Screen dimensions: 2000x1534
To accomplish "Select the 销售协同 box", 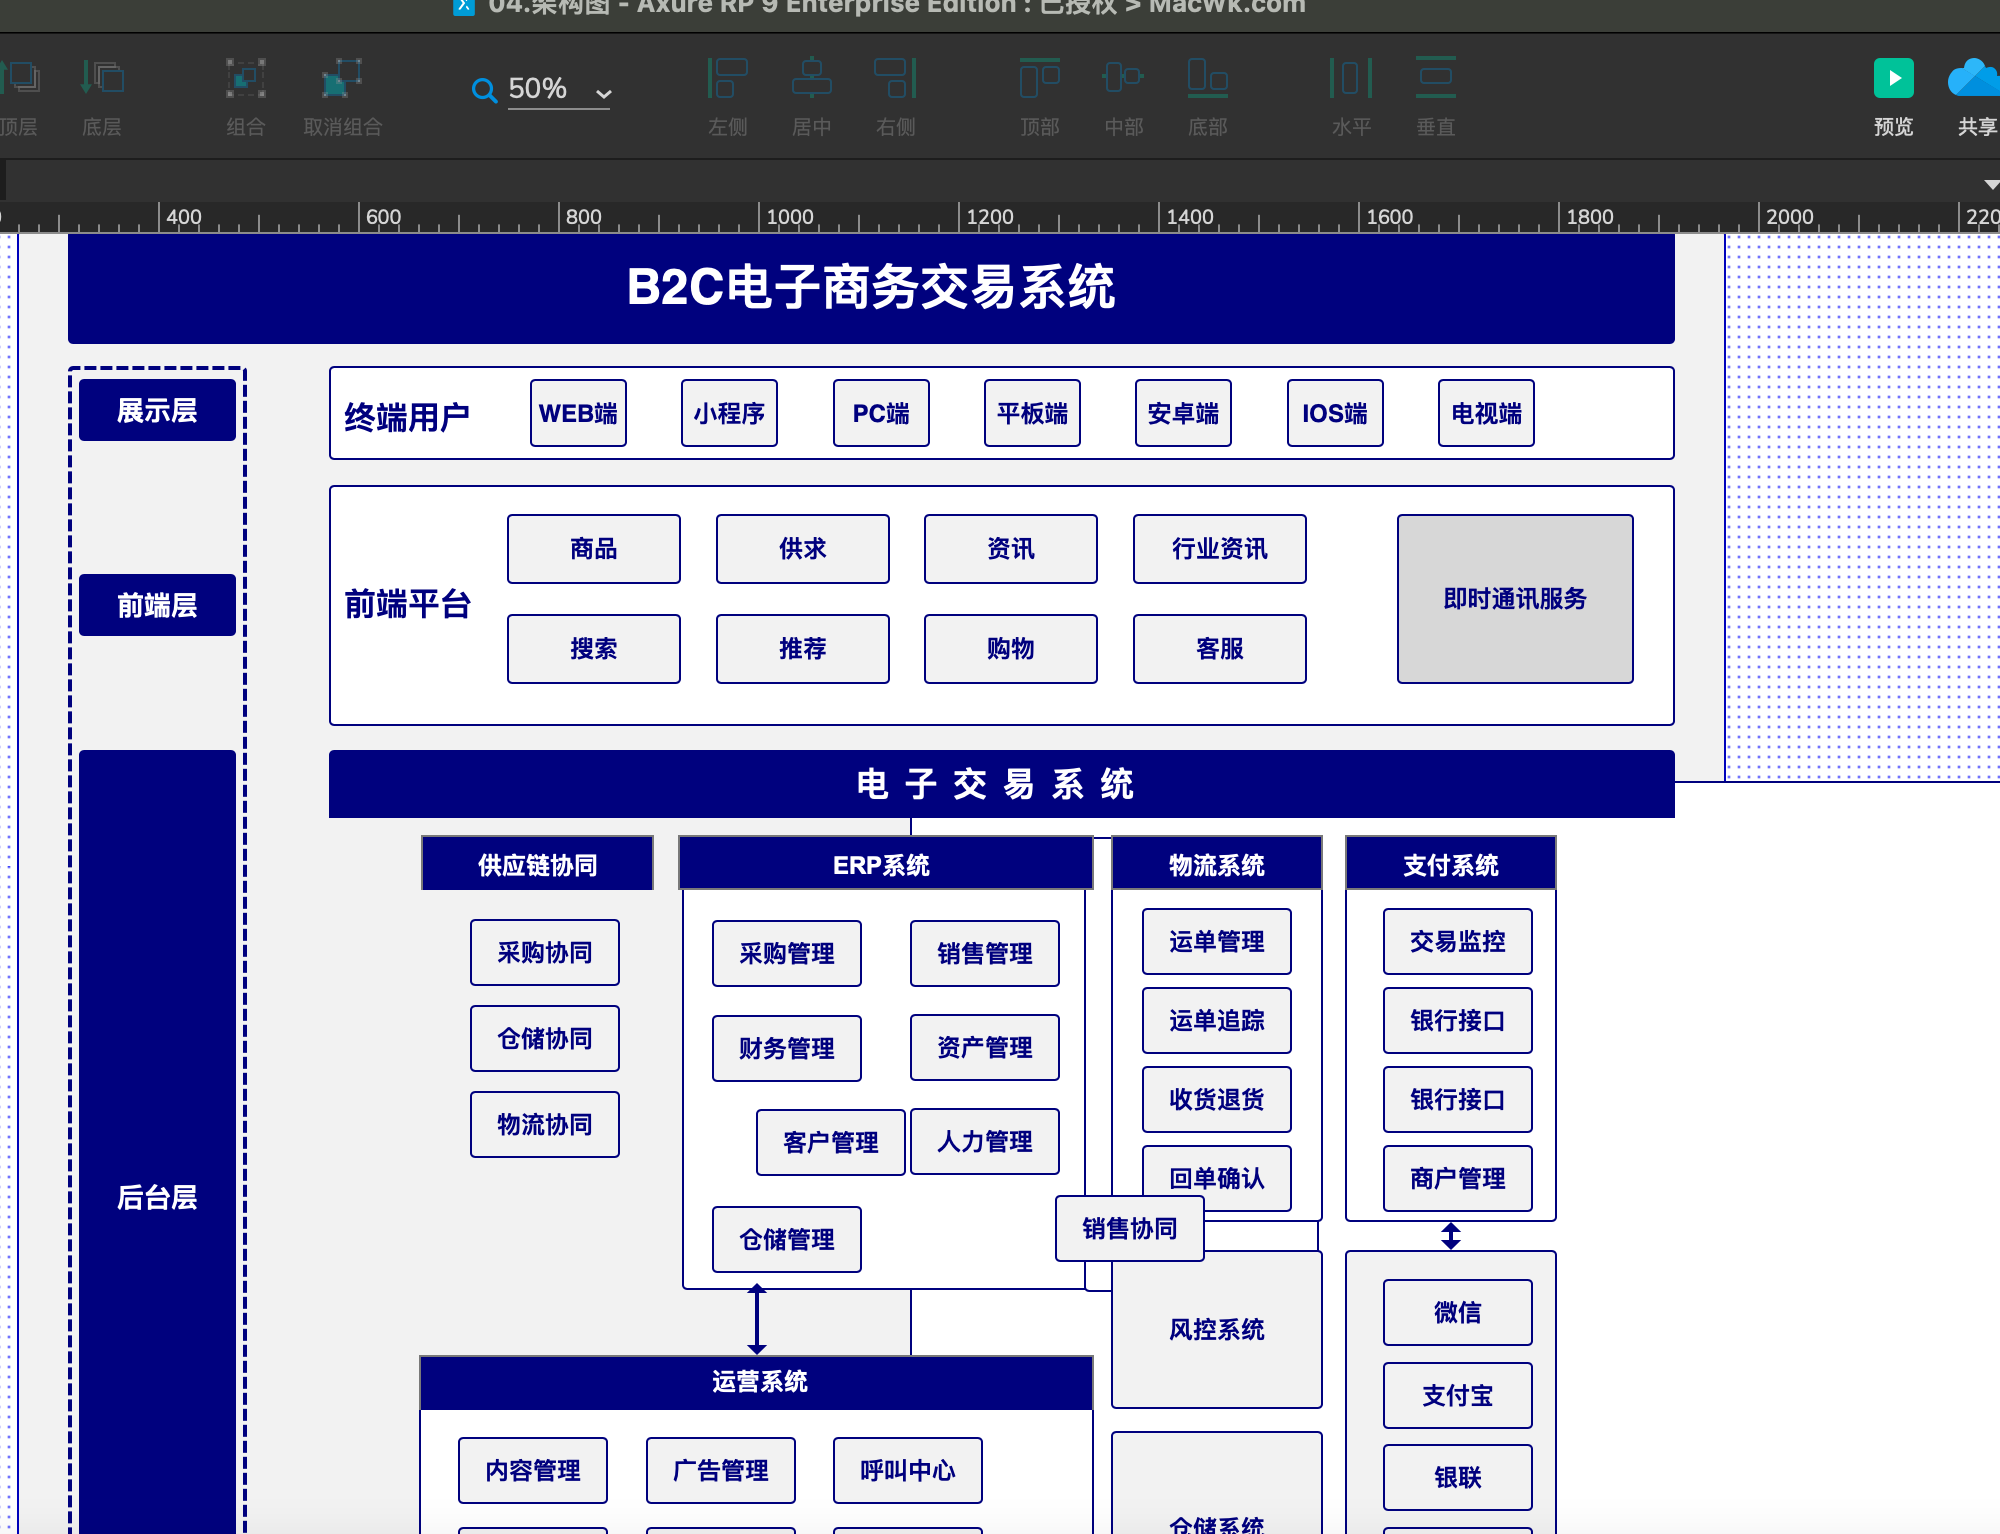I will (1130, 1229).
